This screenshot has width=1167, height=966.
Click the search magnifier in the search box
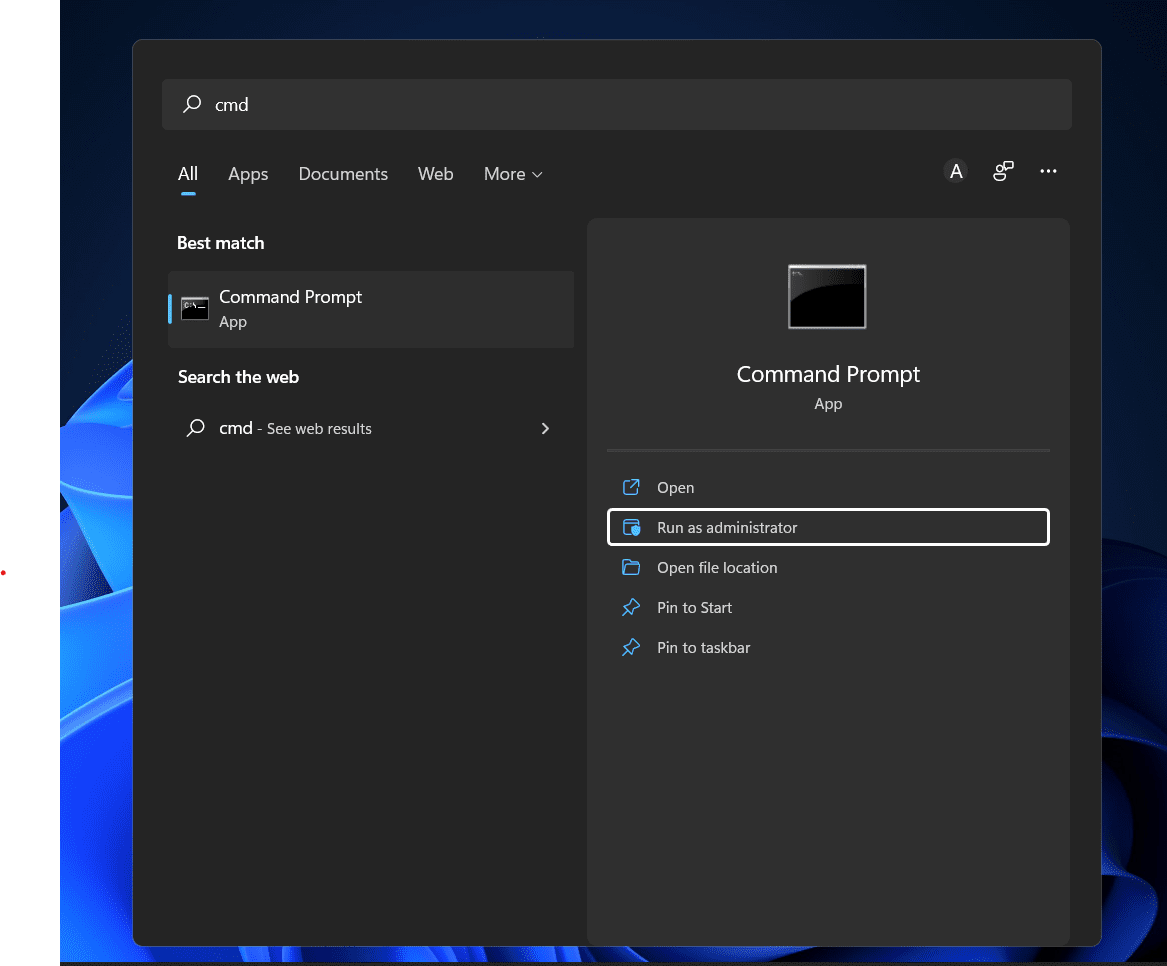pyautogui.click(x=191, y=104)
